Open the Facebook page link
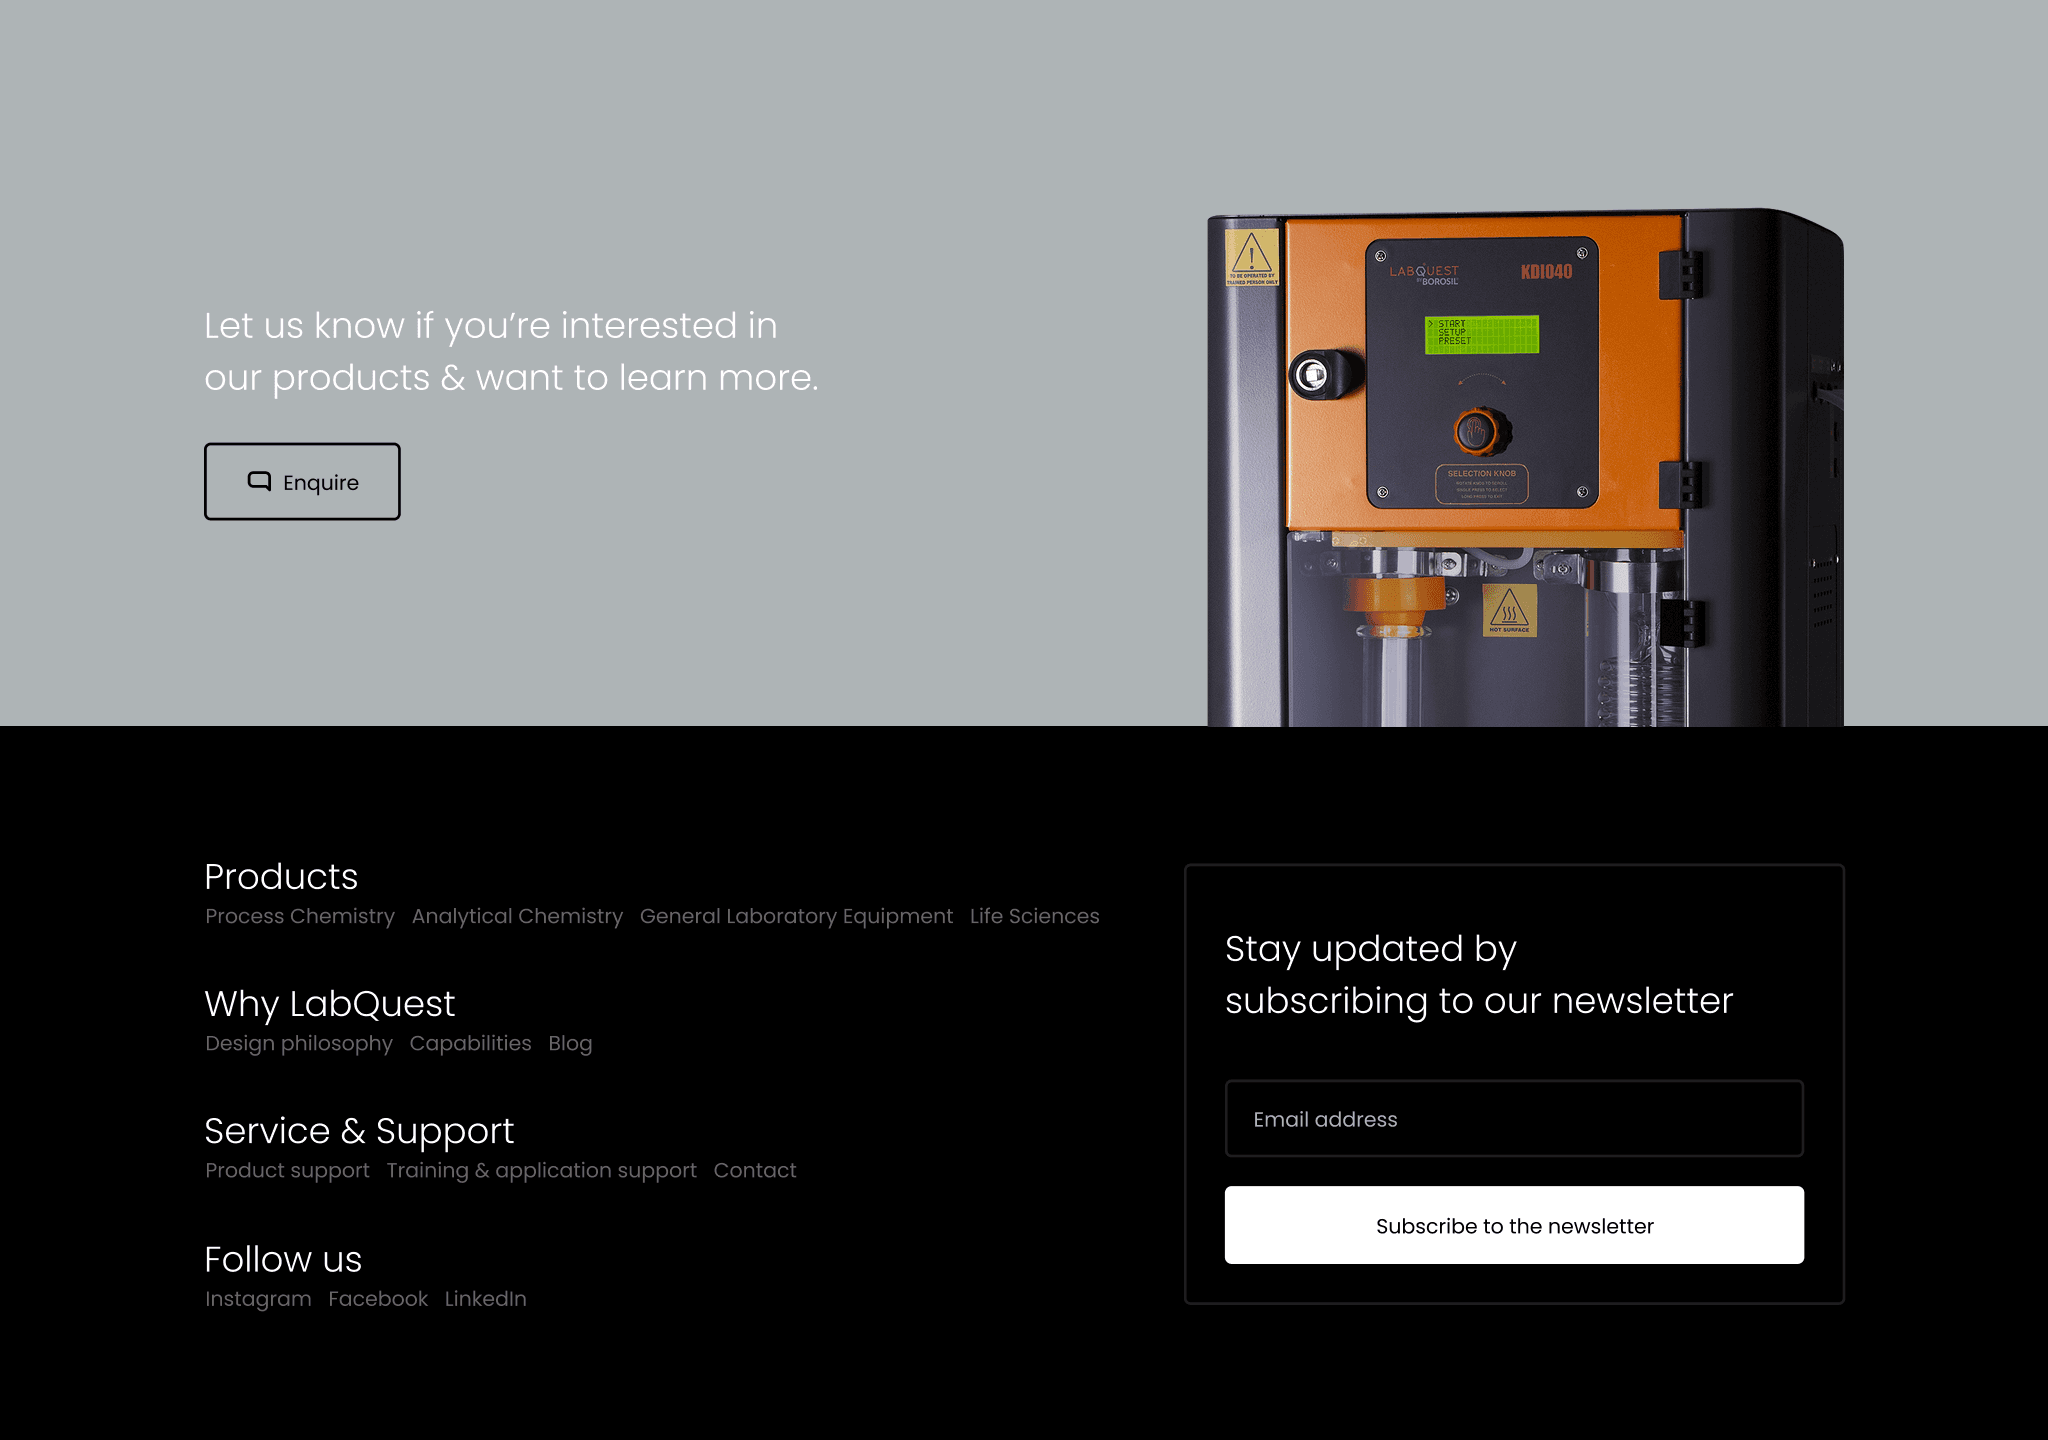This screenshot has width=2048, height=1440. [x=378, y=1298]
